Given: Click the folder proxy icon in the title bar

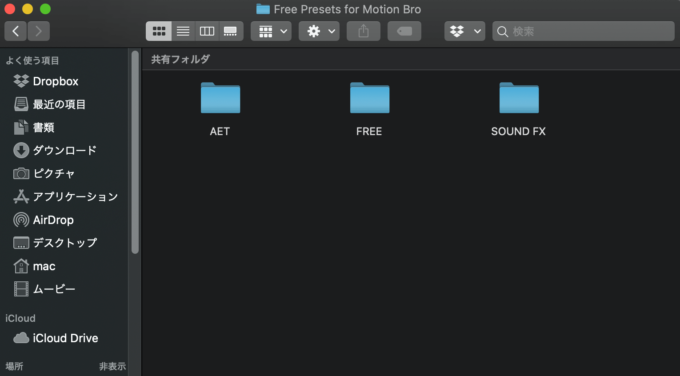Looking at the screenshot, I should [x=263, y=9].
